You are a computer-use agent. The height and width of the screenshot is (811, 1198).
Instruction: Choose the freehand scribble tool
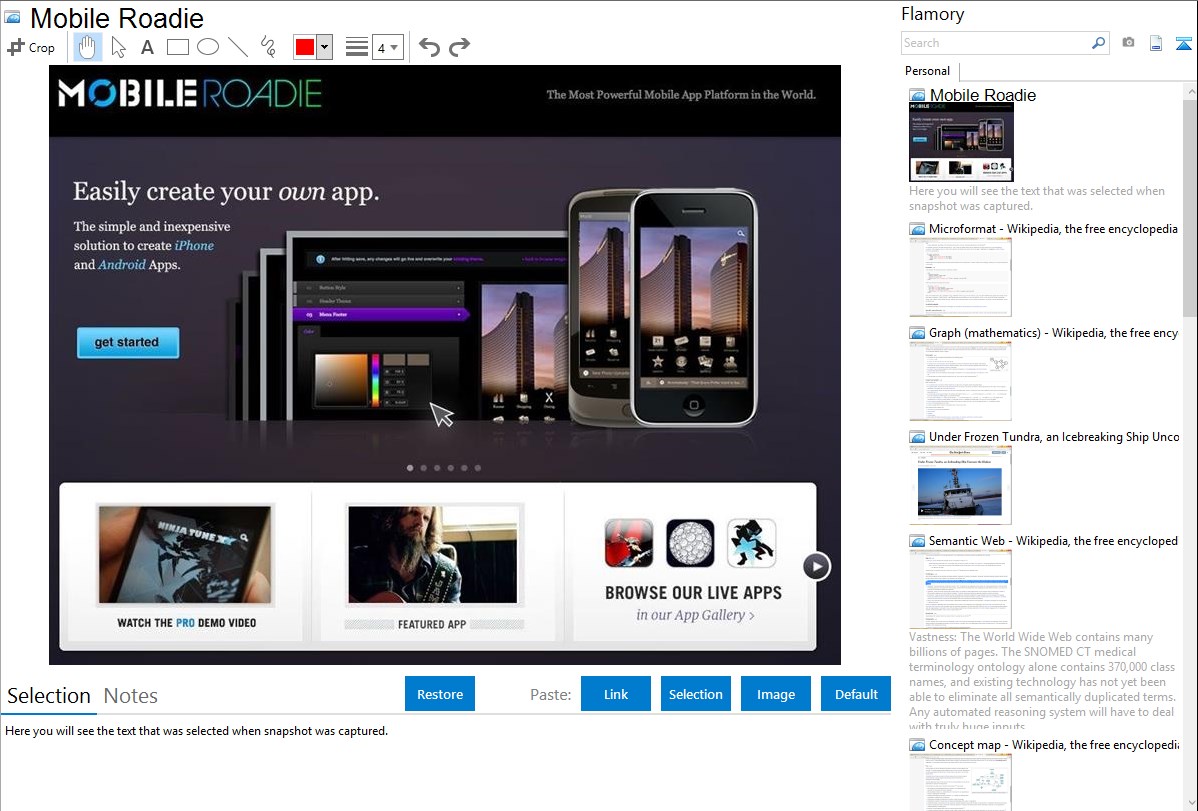coord(268,47)
